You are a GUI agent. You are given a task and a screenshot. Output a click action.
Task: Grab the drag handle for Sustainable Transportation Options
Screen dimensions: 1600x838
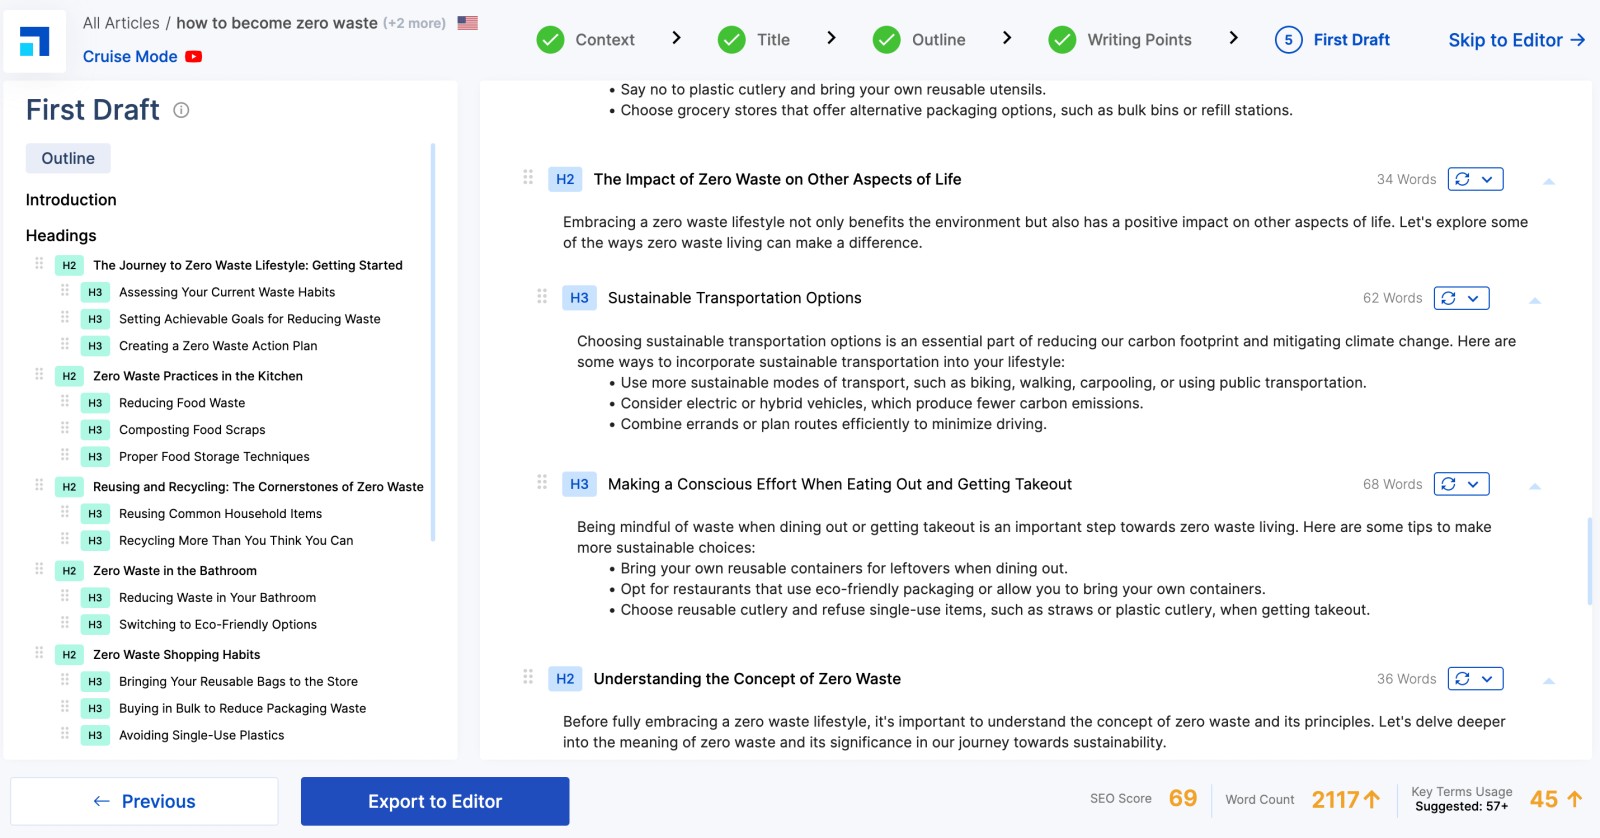(542, 297)
